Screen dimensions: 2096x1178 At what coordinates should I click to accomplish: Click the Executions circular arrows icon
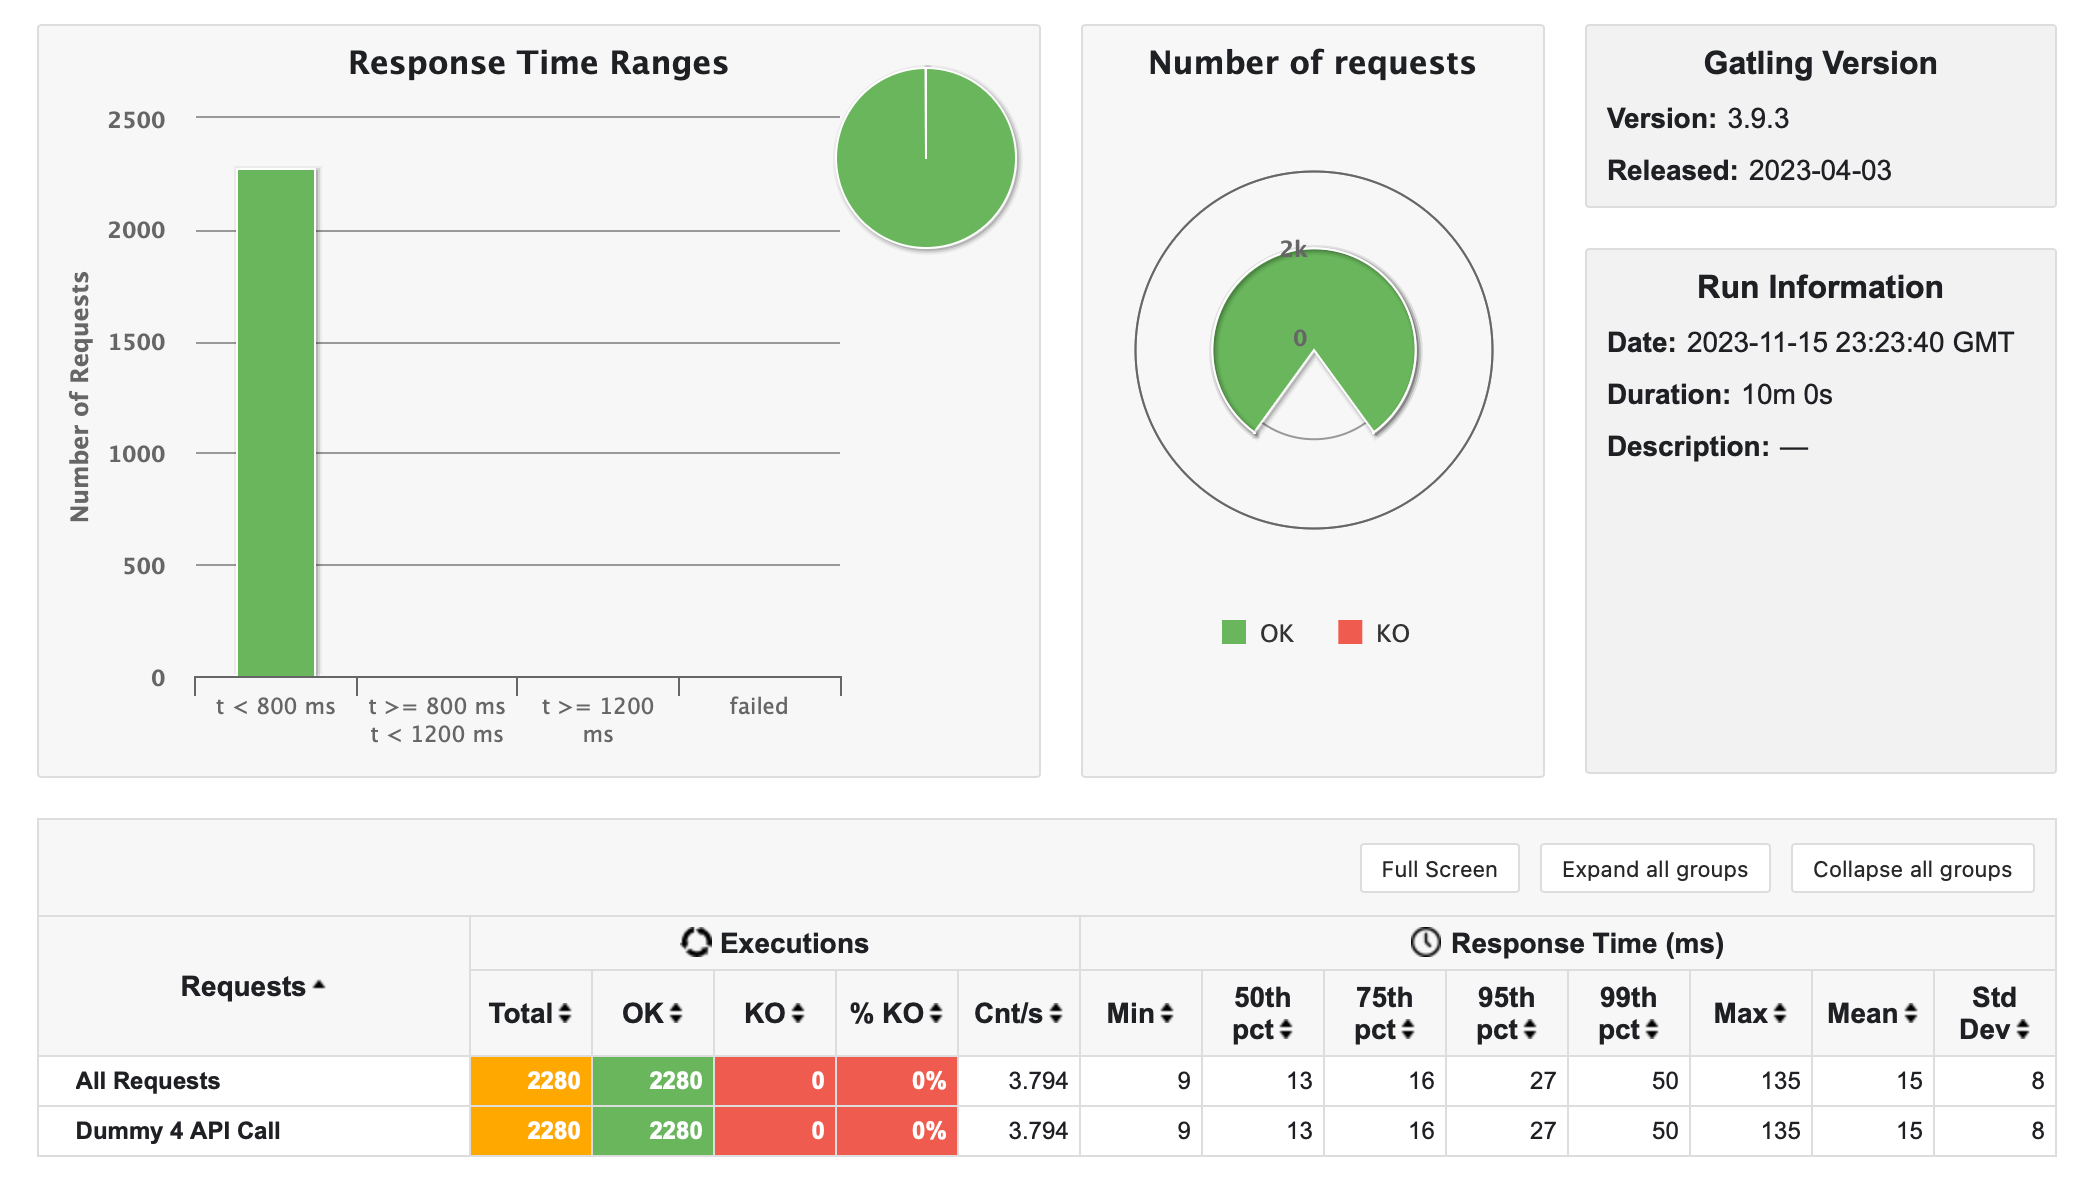(x=695, y=942)
